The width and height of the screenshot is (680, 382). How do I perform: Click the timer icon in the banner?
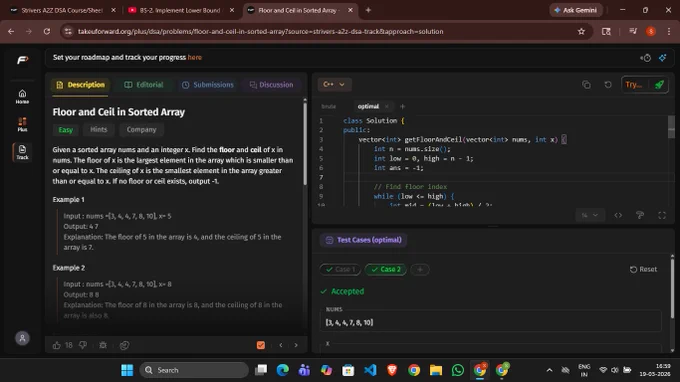click(x=645, y=58)
